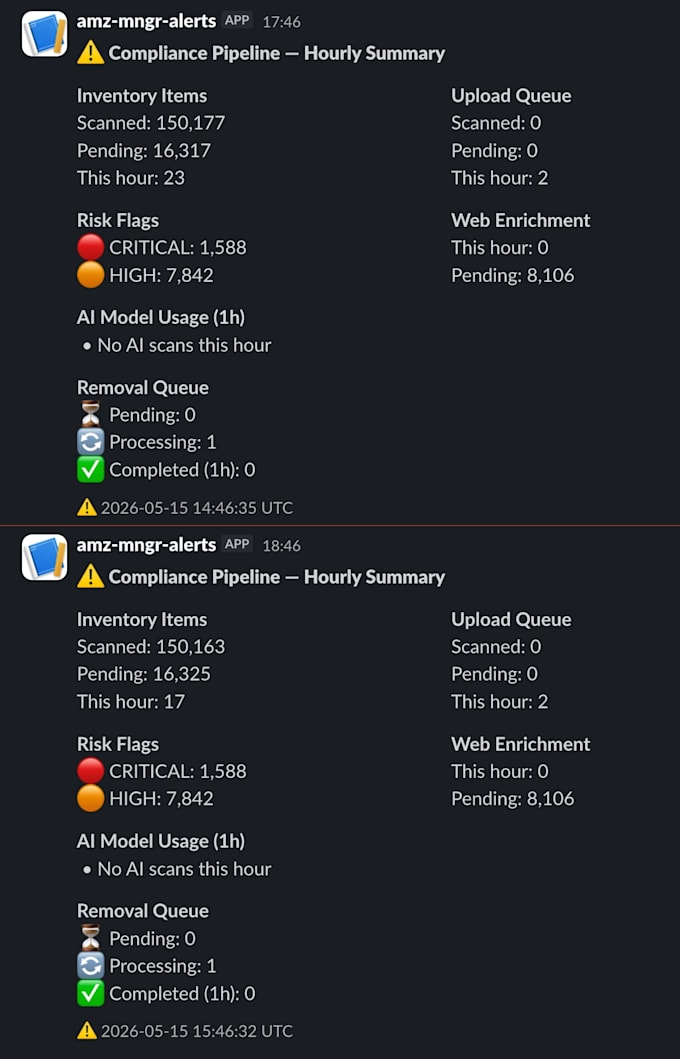
Task: Click the orange HIGH circle in first message
Action: [90, 275]
